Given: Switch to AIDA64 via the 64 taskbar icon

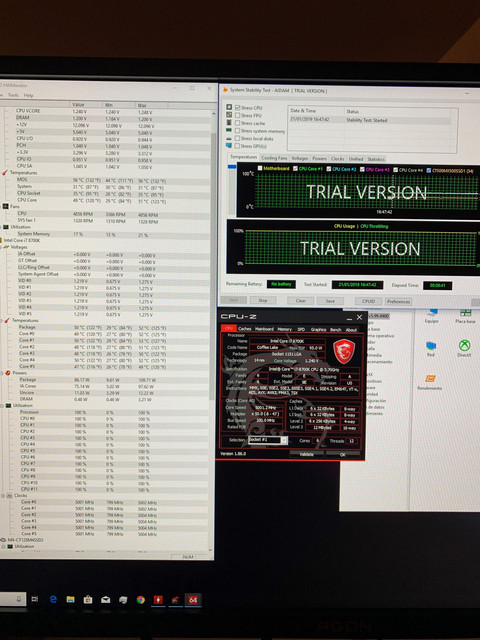Looking at the screenshot, I should point(193,600).
